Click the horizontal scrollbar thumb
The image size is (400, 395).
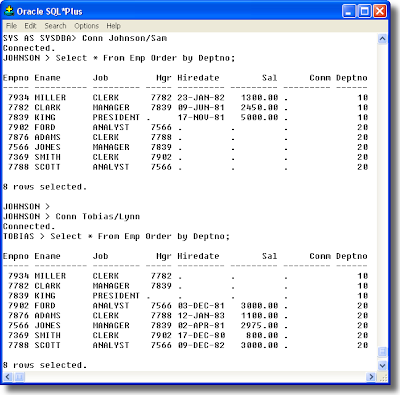pos(19,377)
